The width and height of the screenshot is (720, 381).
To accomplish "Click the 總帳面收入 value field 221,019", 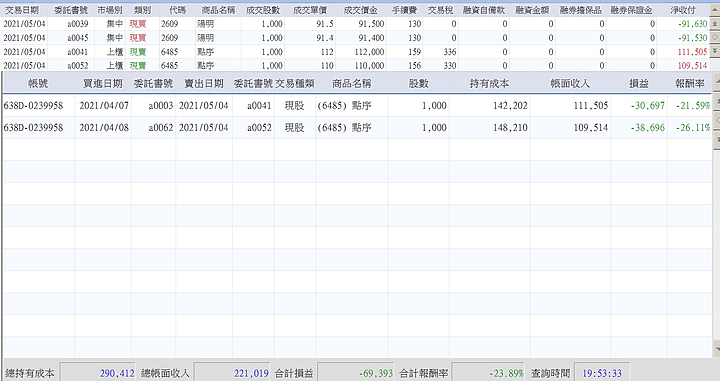I will pyautogui.click(x=232, y=373).
